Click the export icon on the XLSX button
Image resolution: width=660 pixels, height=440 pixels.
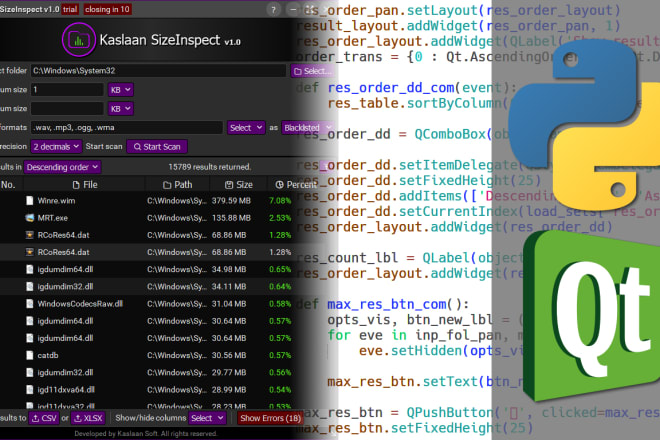[x=78, y=418]
